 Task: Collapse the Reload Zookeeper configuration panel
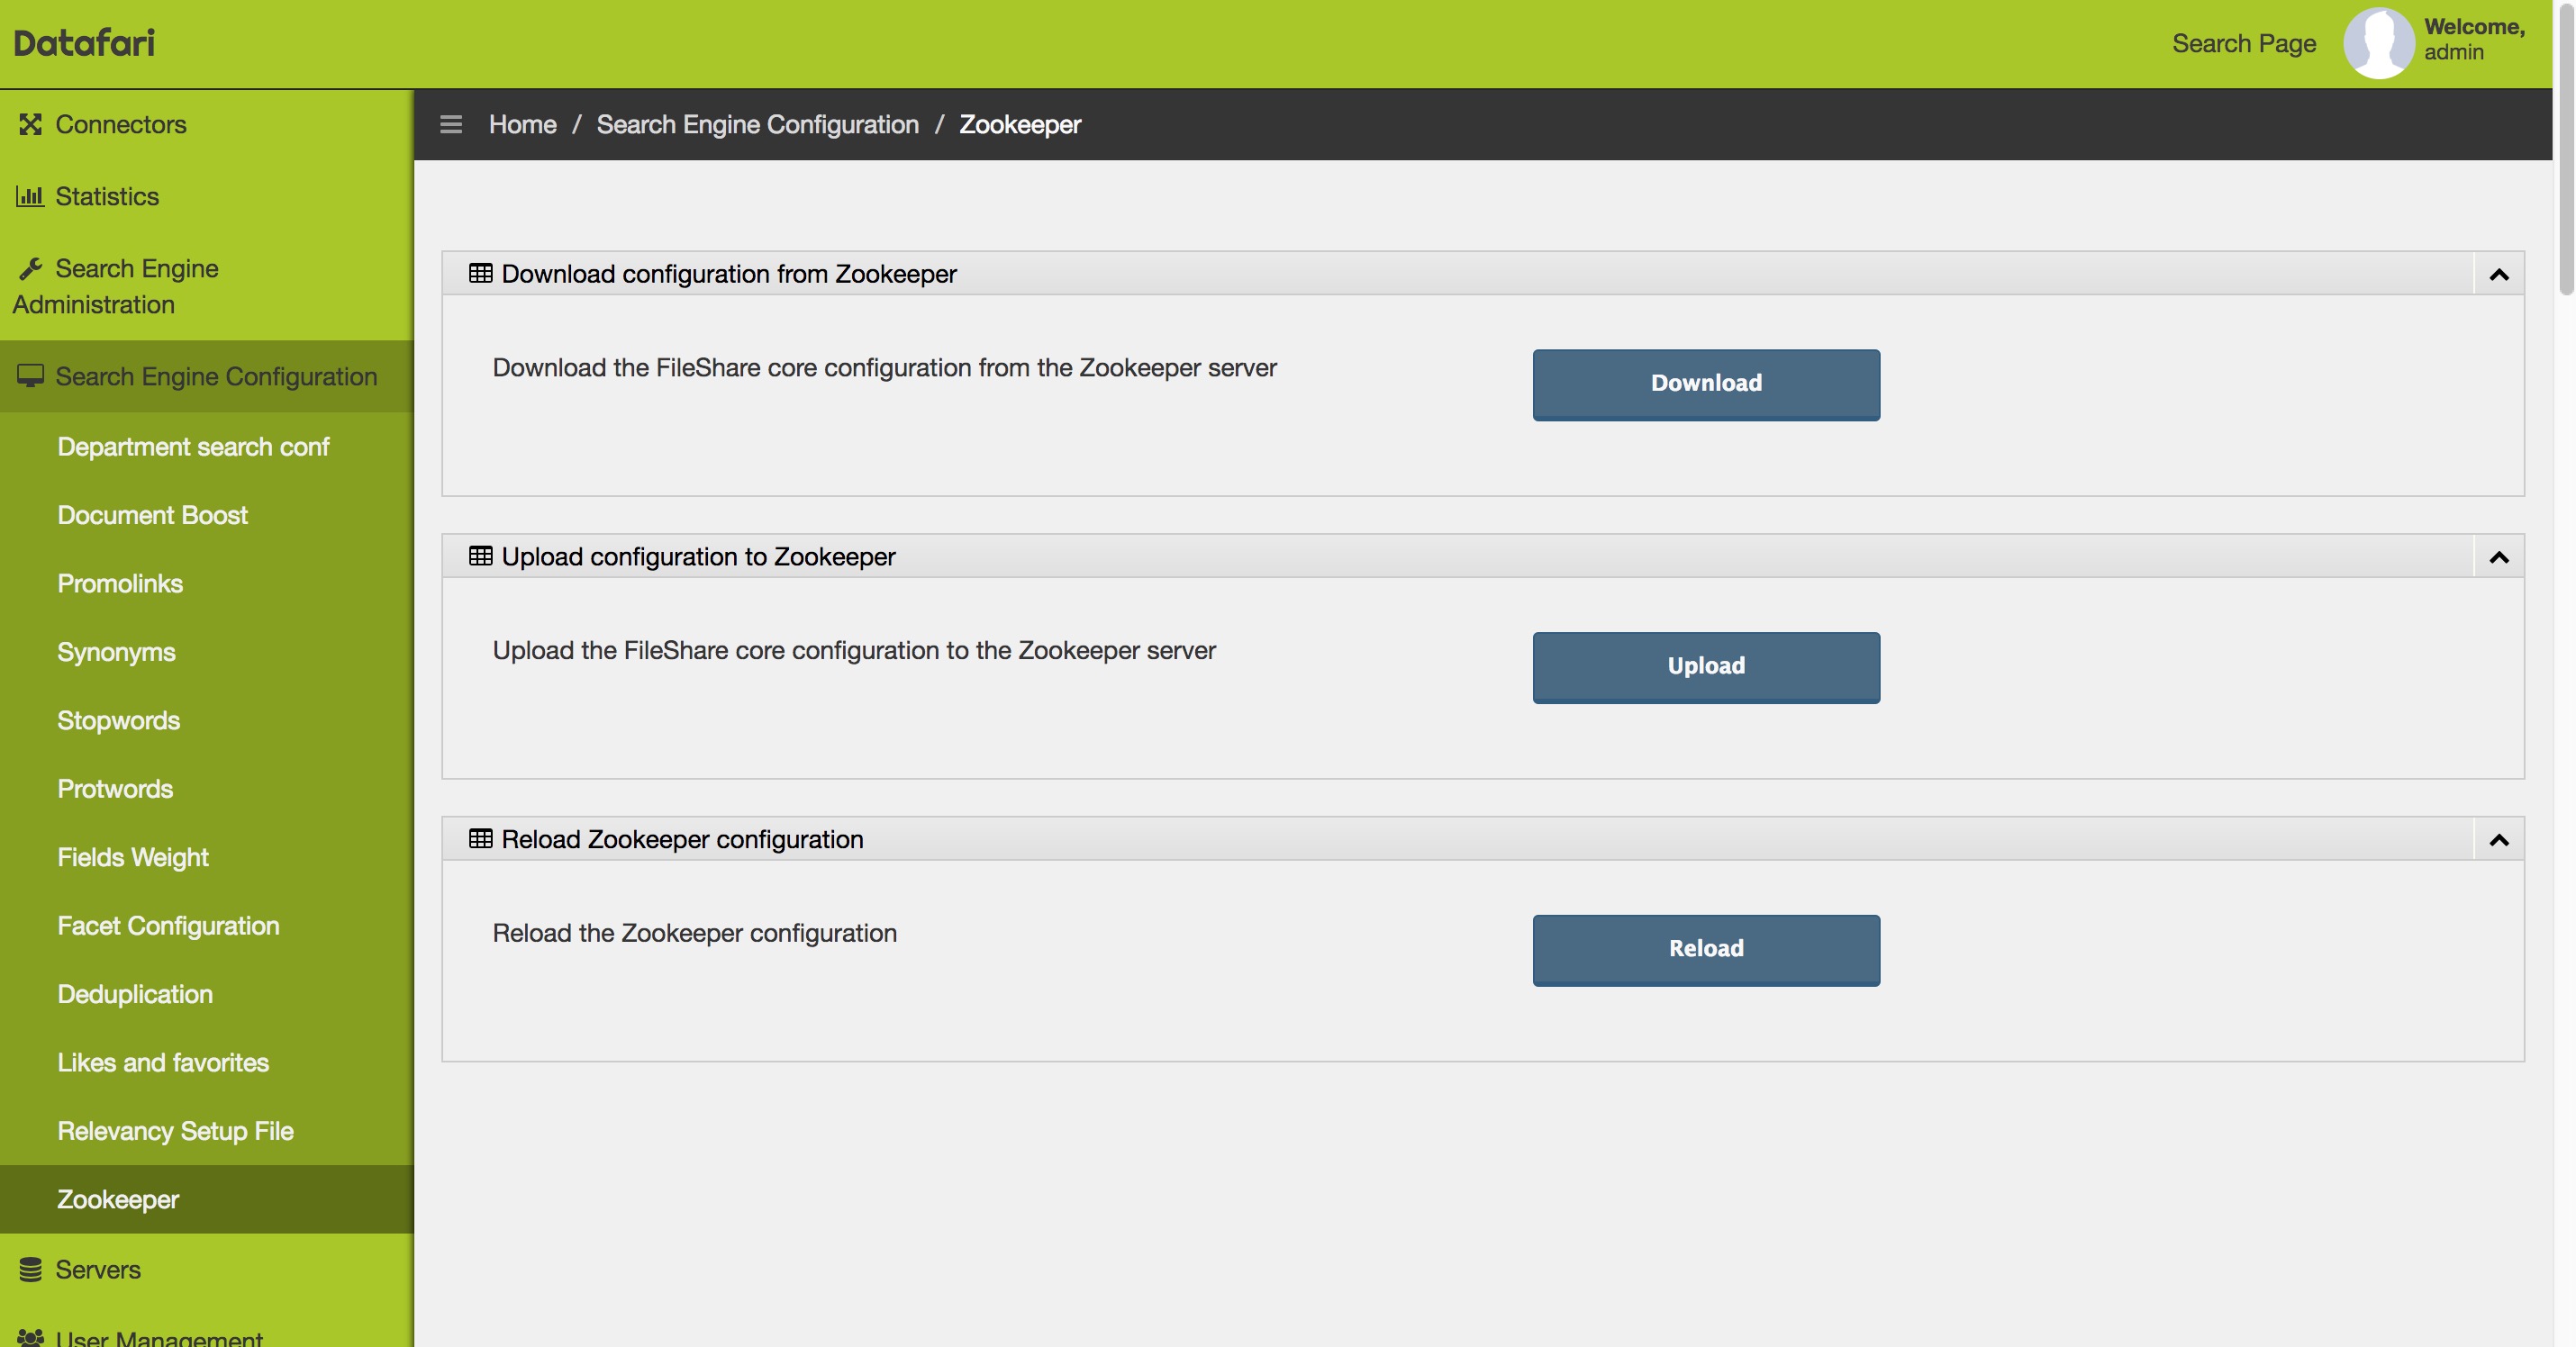tap(2498, 840)
